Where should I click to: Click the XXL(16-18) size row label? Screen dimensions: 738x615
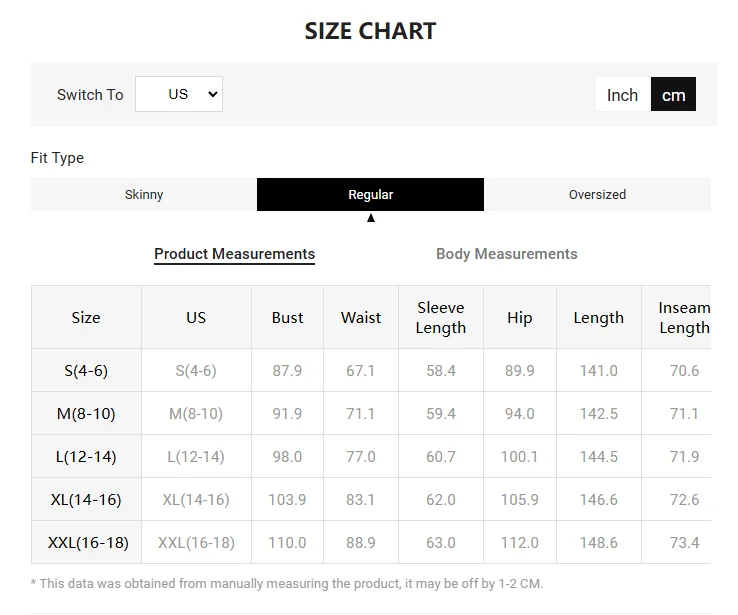(x=87, y=543)
